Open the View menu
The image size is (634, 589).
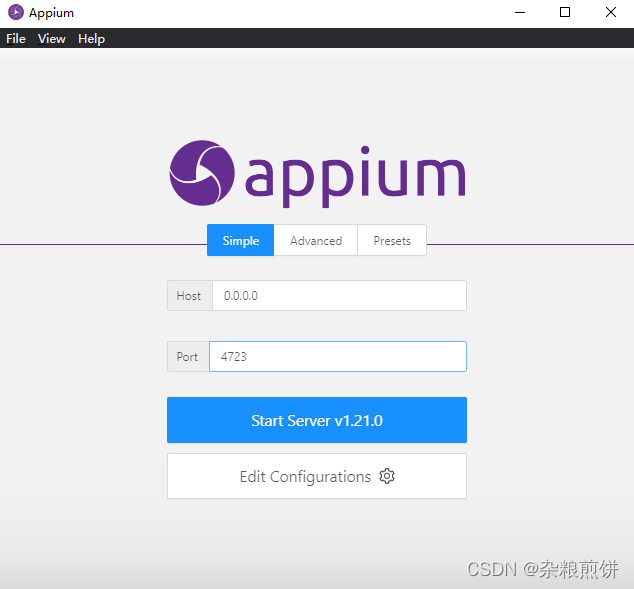coord(52,39)
